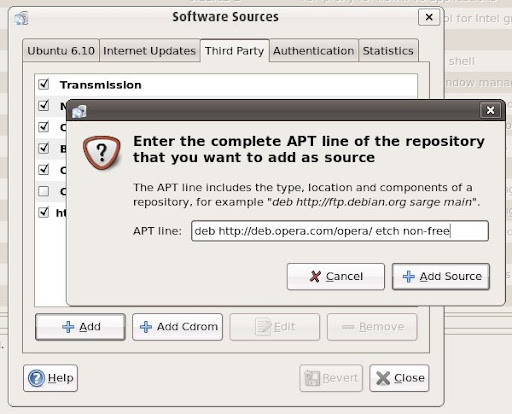Click the blue help circle icon
The image size is (512, 414).
pos(36,378)
